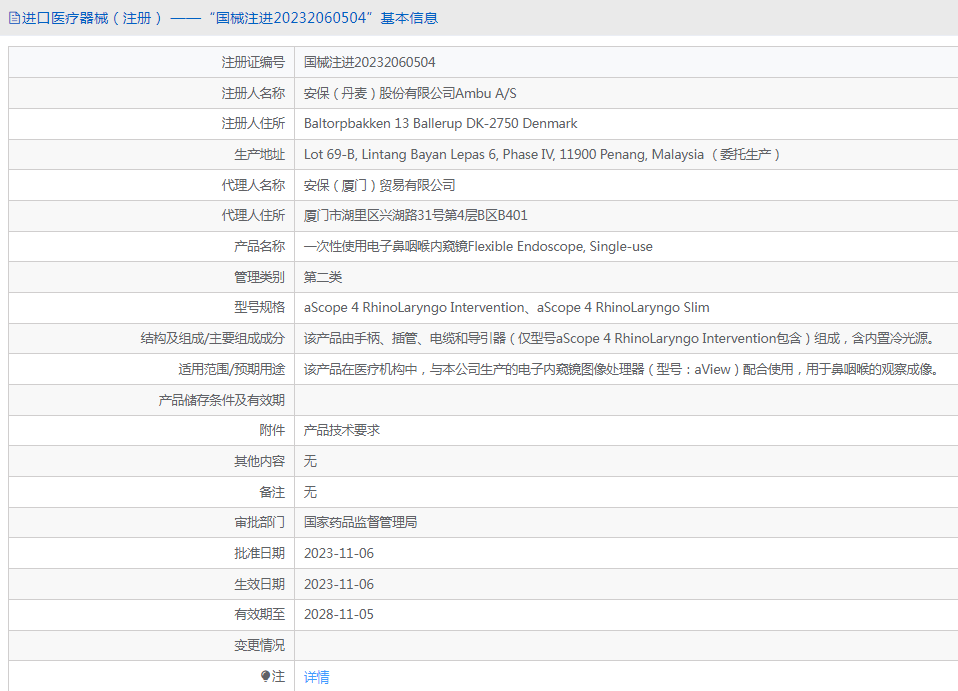Select the 注册证编号 label
958x691 pixels.
pos(253,62)
